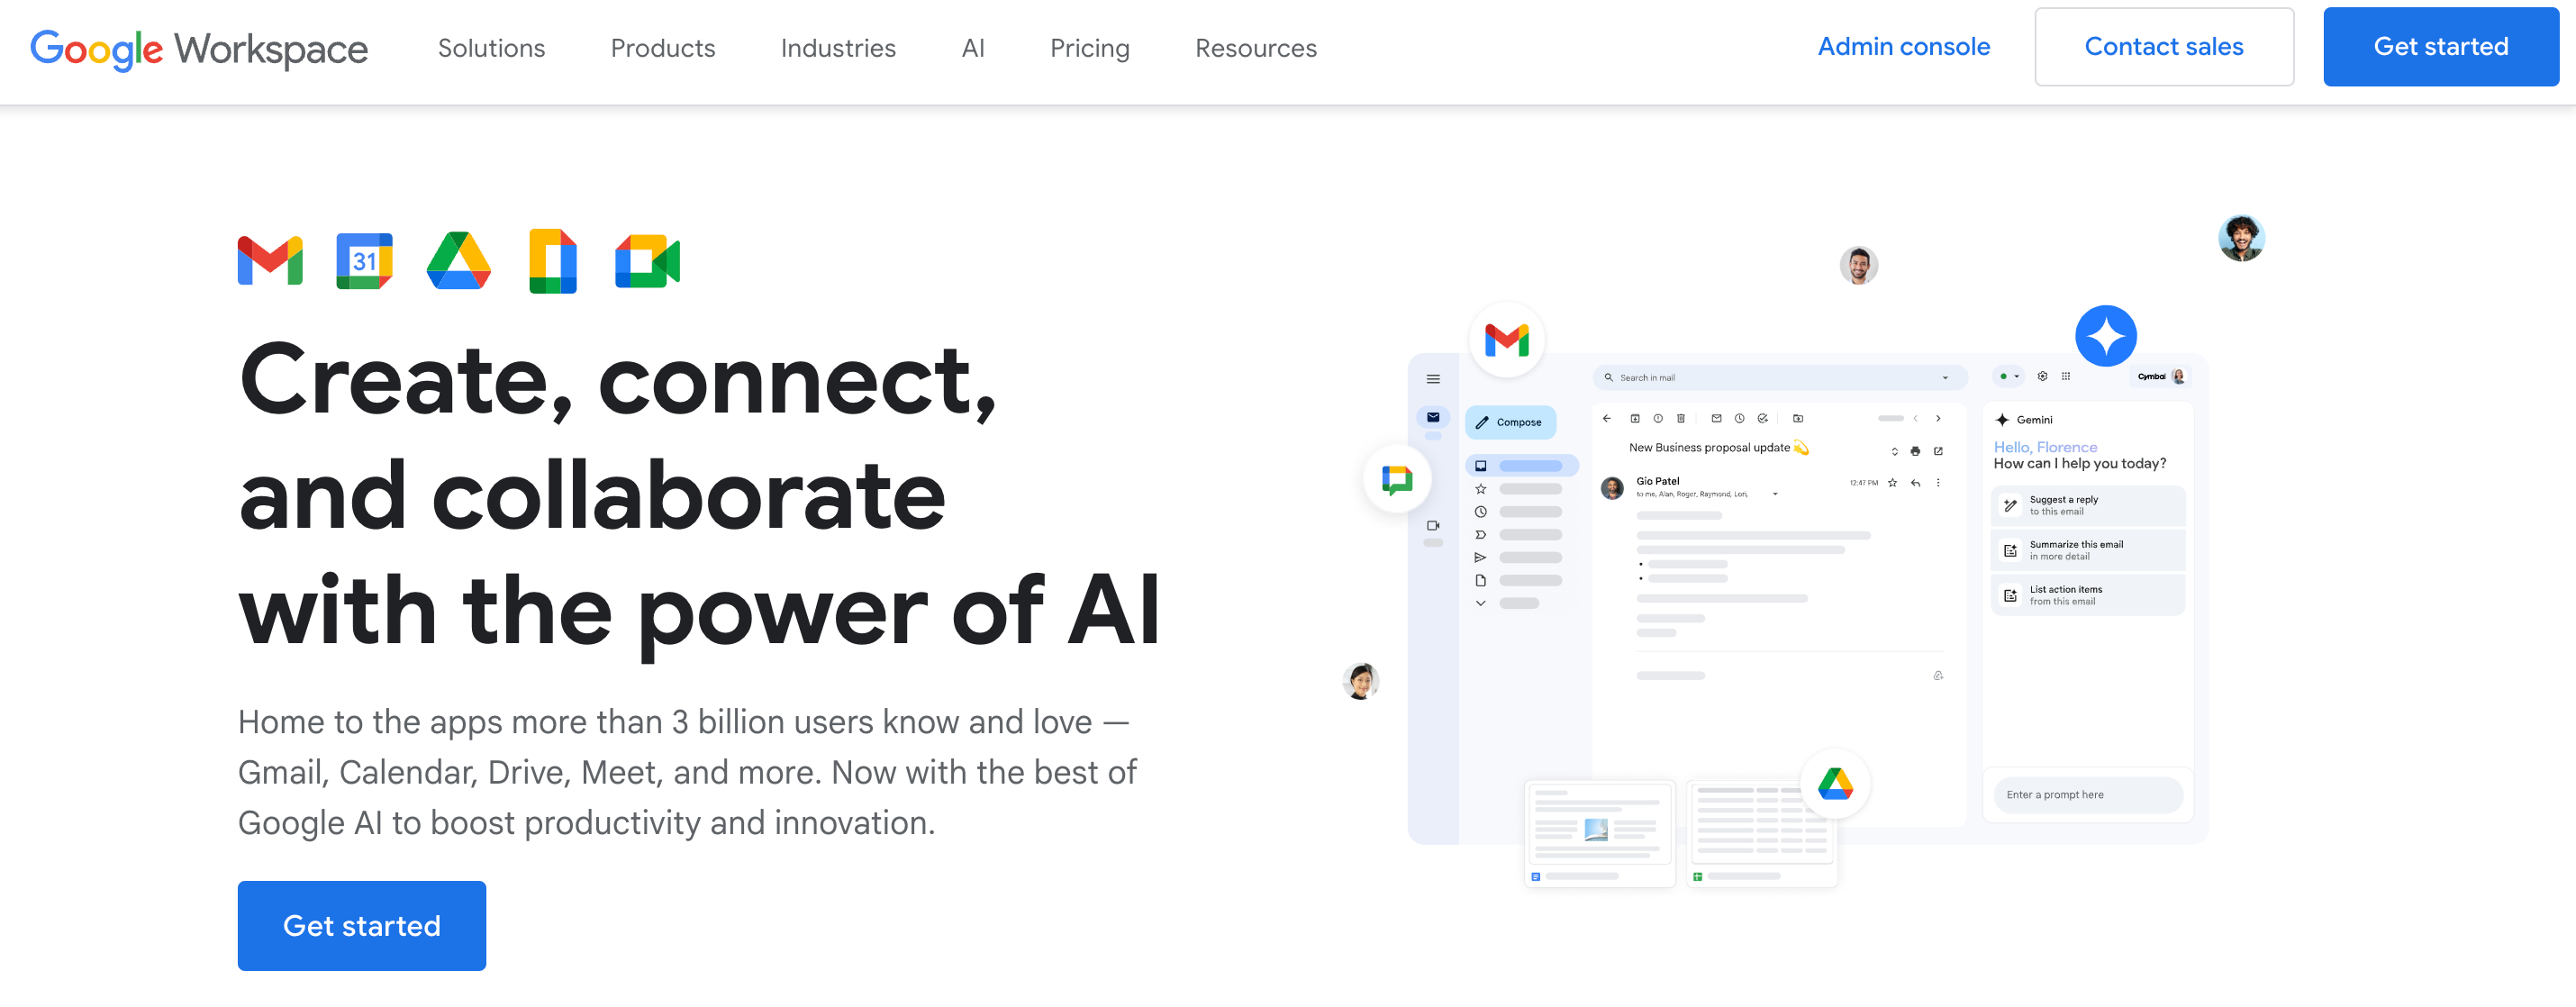Click the archive icon in email toolbar
2576x1007 pixels.
pyautogui.click(x=1635, y=418)
